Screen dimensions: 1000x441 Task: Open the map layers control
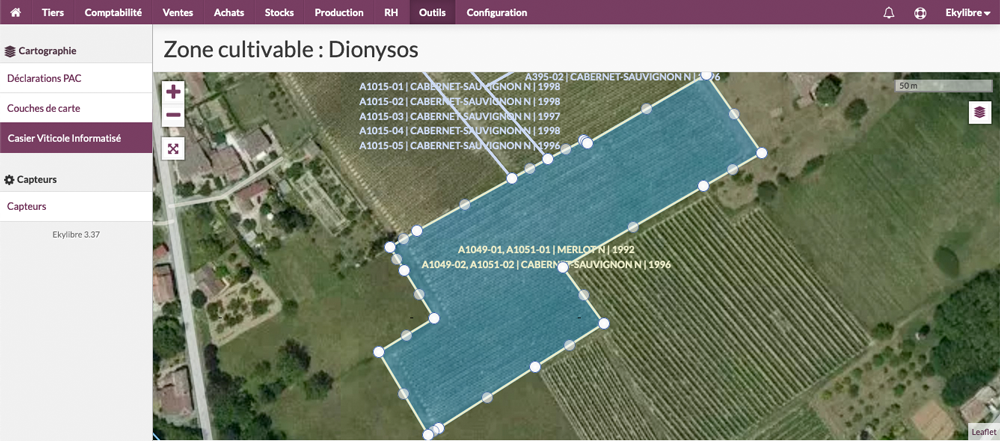tap(980, 112)
